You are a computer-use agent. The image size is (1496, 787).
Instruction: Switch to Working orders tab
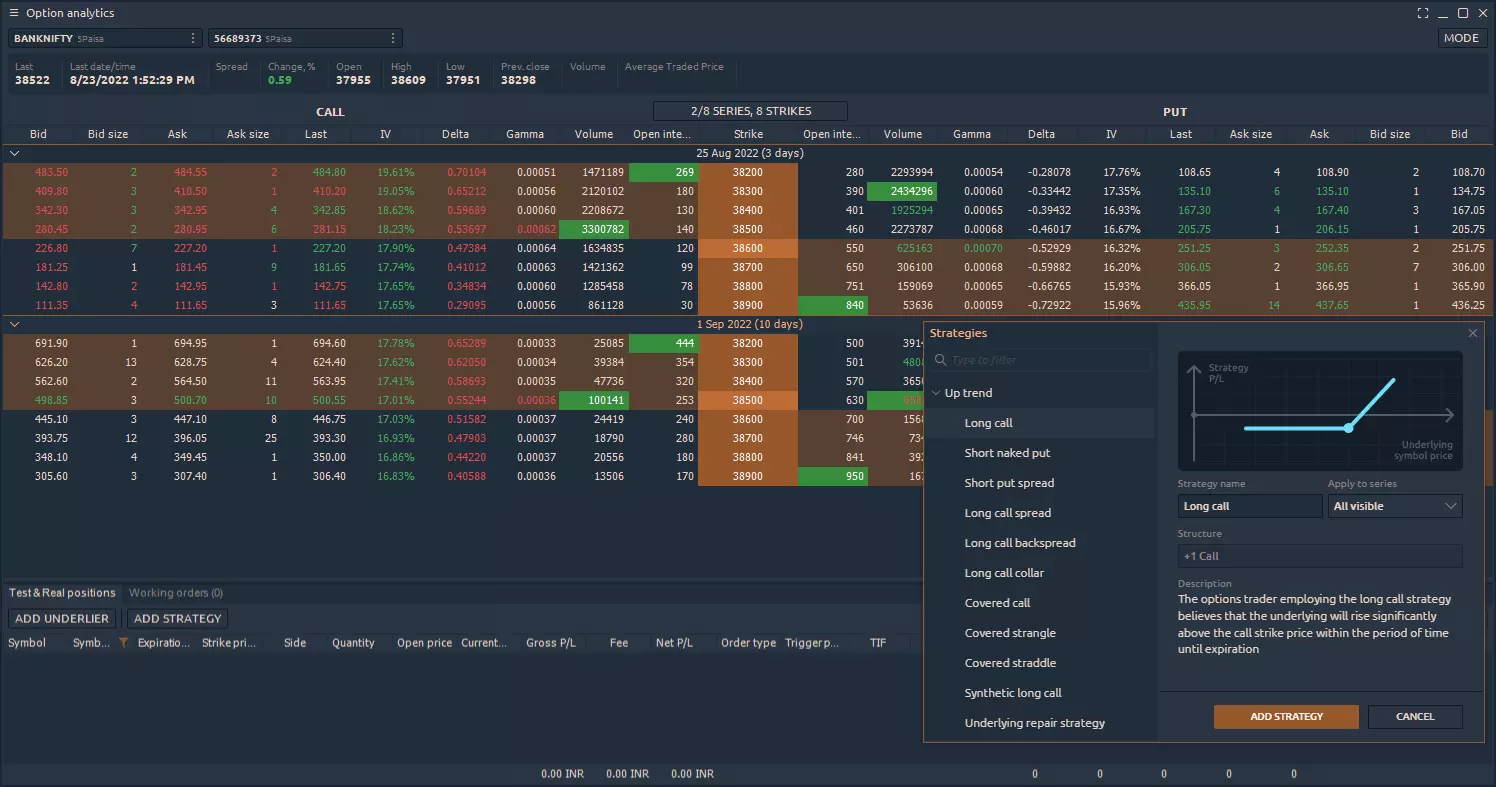tap(176, 593)
